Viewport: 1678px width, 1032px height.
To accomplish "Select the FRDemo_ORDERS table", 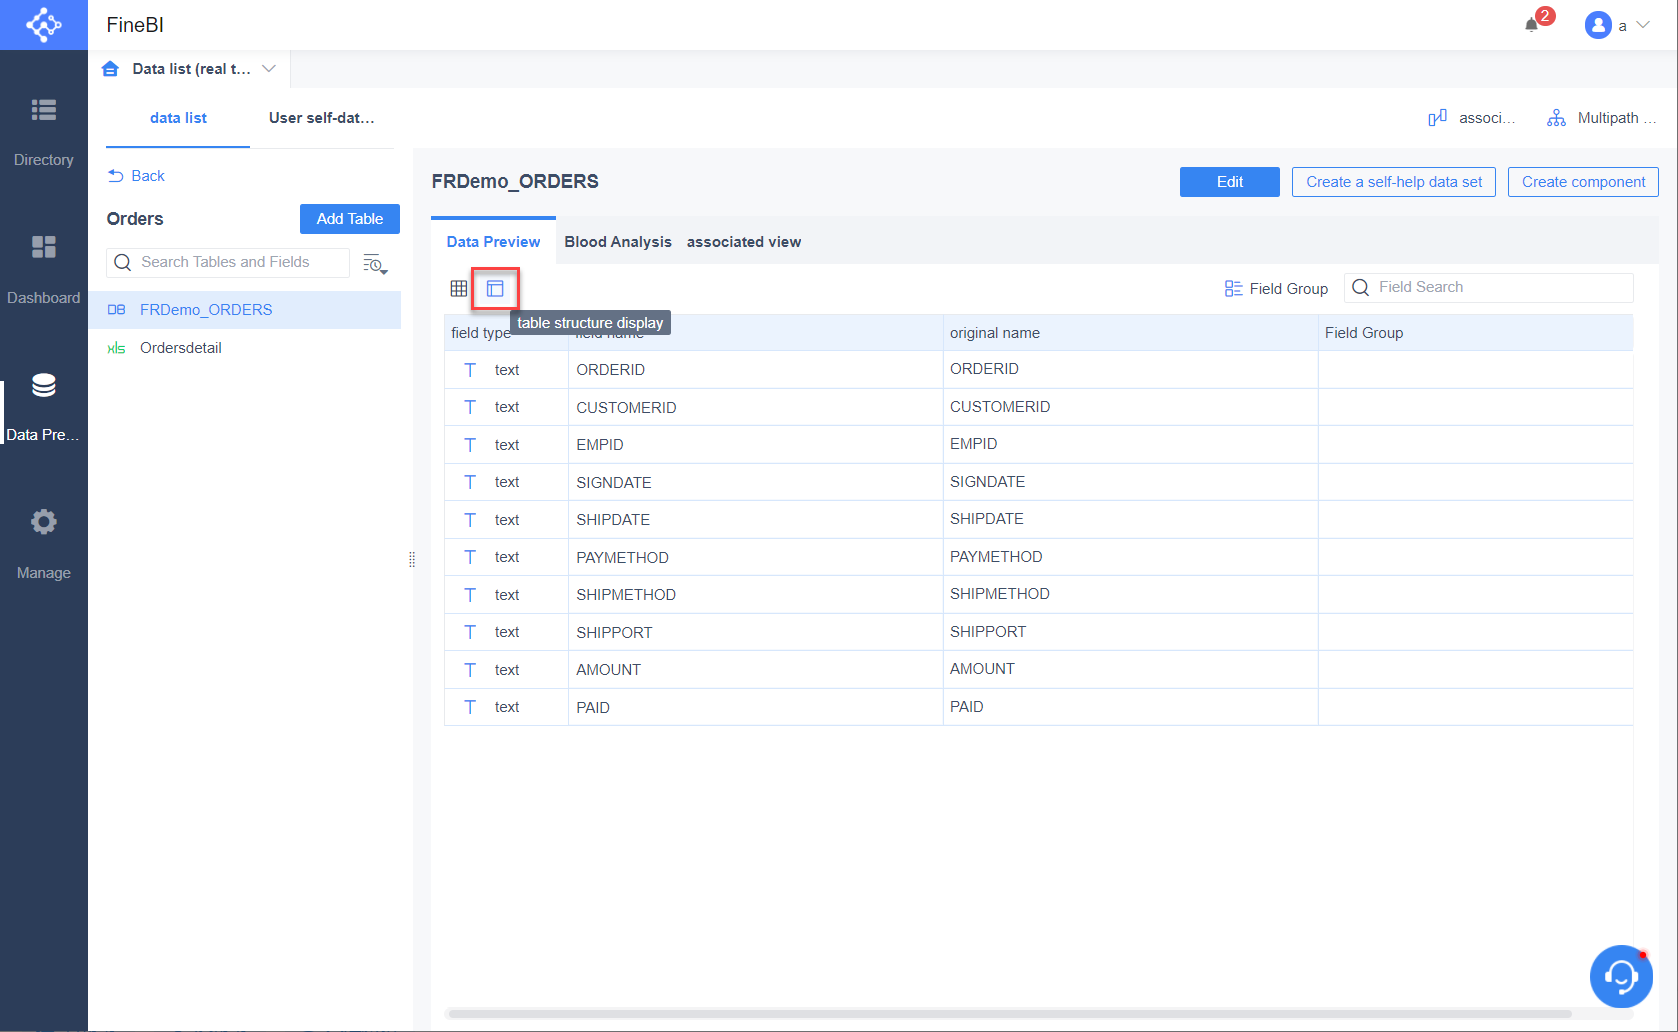I will tap(245, 310).
